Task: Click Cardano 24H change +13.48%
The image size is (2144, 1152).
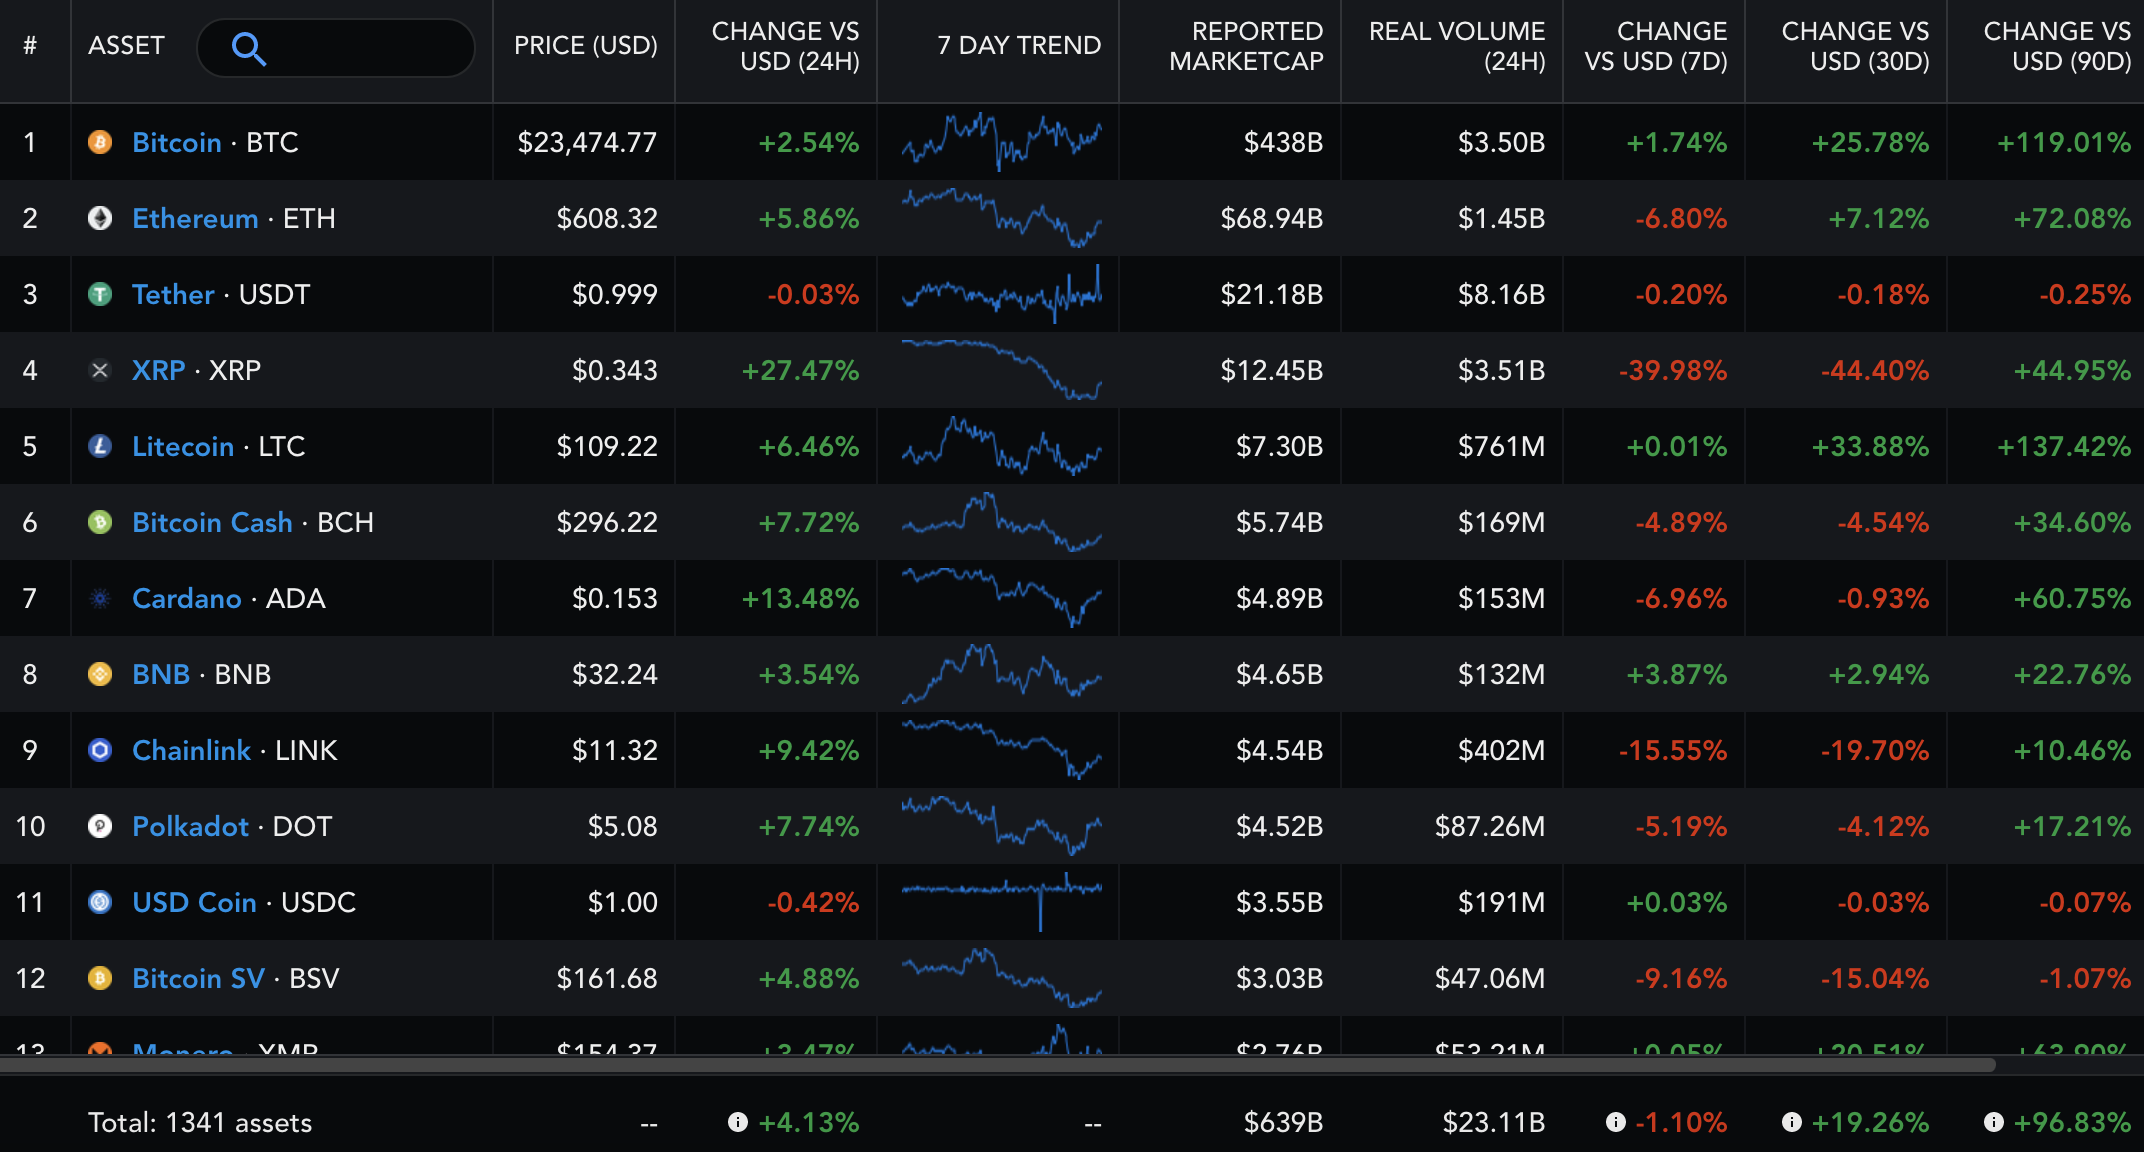Action: [800, 598]
